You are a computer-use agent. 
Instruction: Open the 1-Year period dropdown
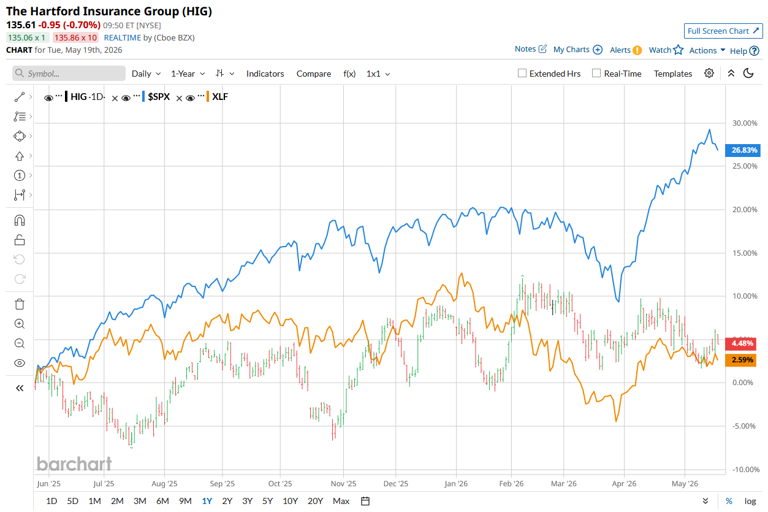[188, 73]
